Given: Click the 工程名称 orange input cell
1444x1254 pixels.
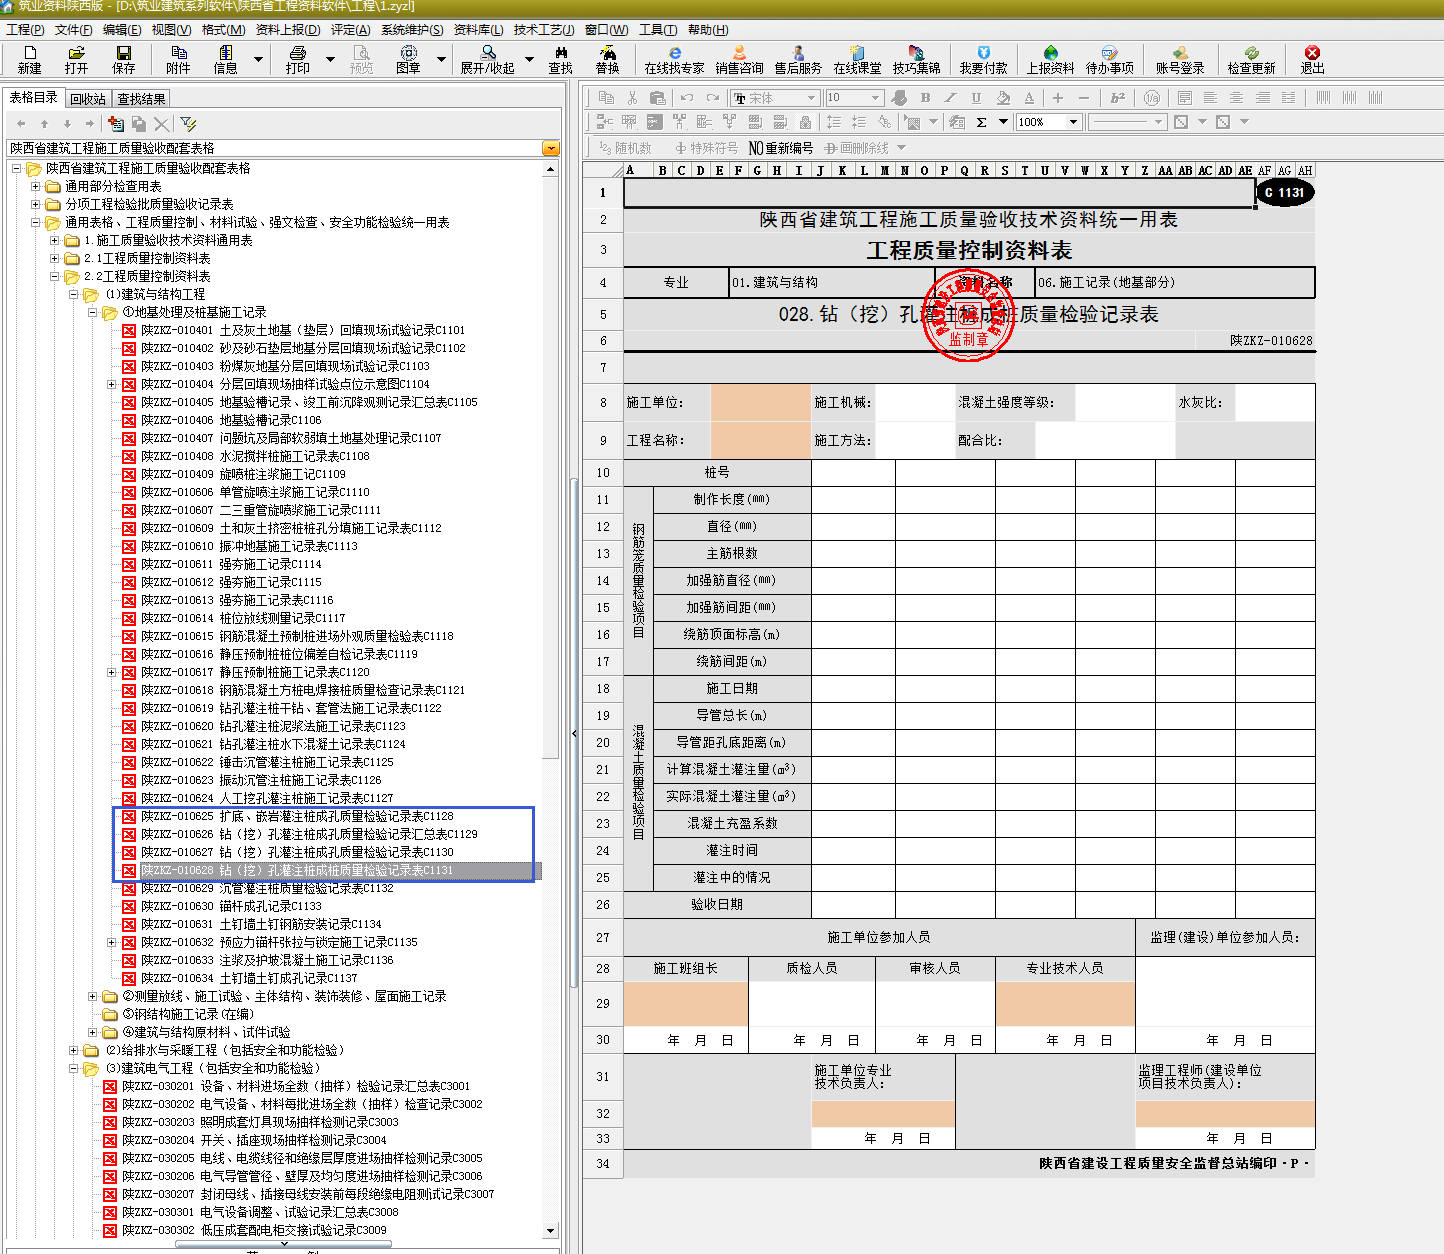Looking at the screenshot, I should coord(760,440).
